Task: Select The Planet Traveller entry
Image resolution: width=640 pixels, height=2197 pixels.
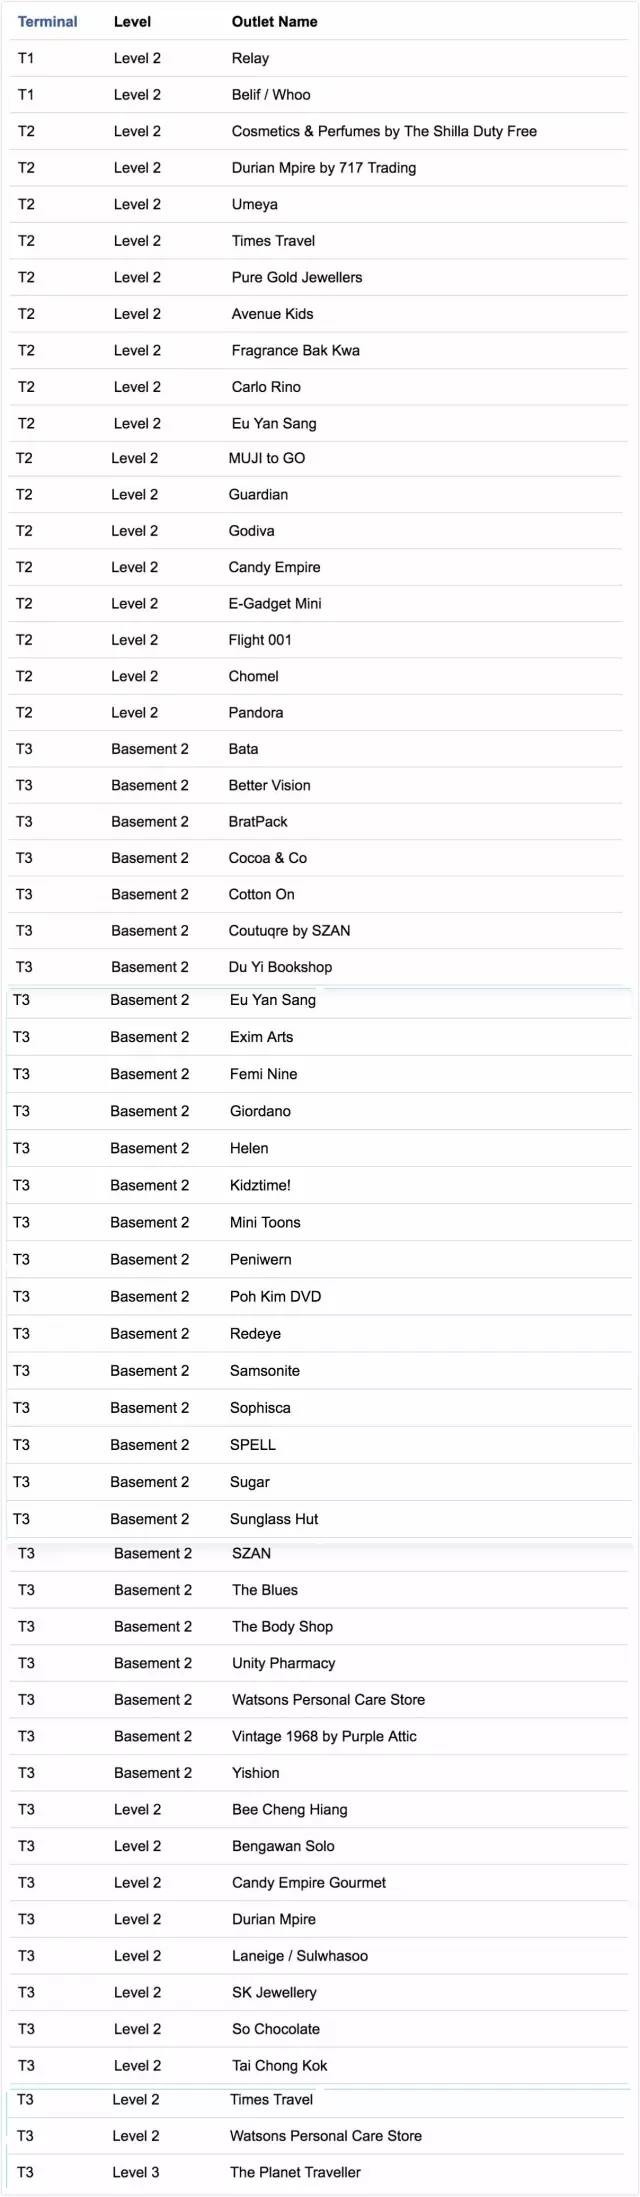Action: click(x=295, y=2172)
